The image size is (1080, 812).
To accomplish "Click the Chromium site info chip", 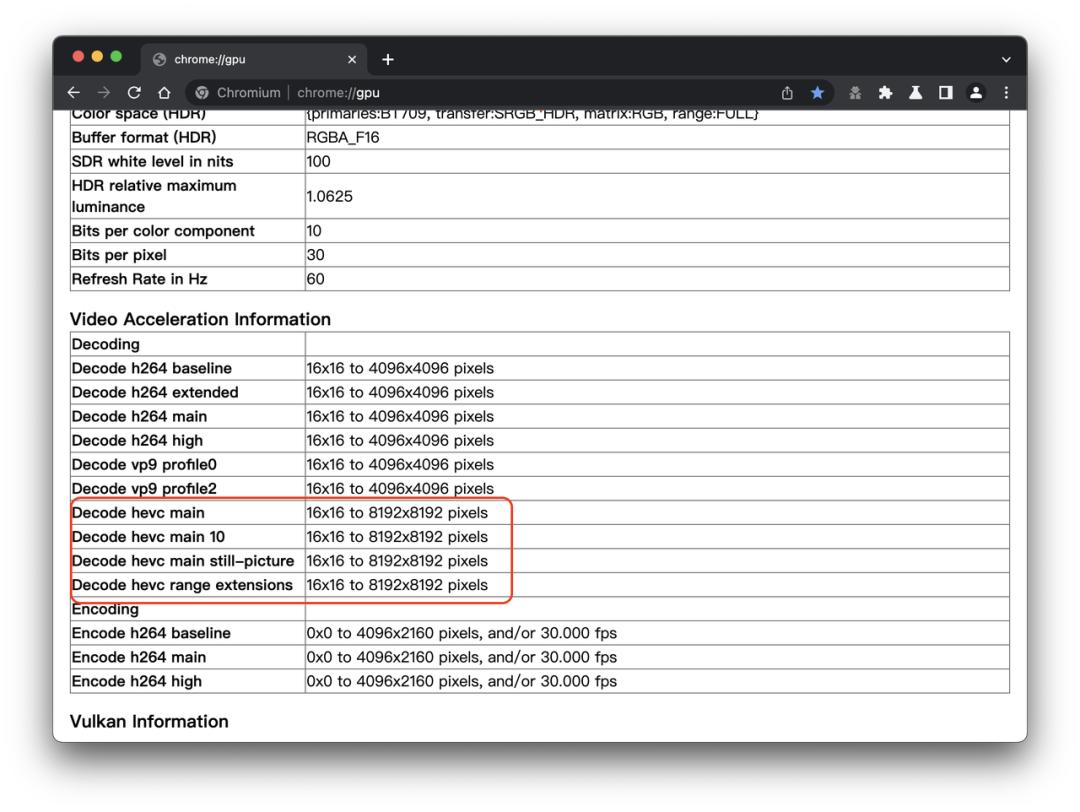I will coord(238,93).
